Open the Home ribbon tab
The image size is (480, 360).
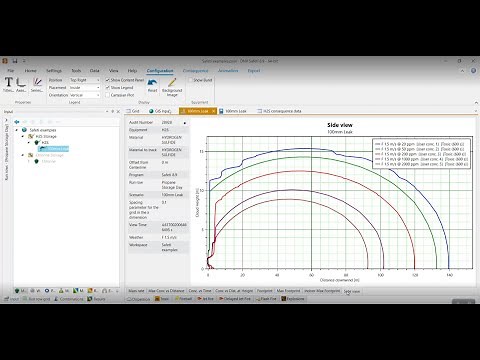point(30,71)
